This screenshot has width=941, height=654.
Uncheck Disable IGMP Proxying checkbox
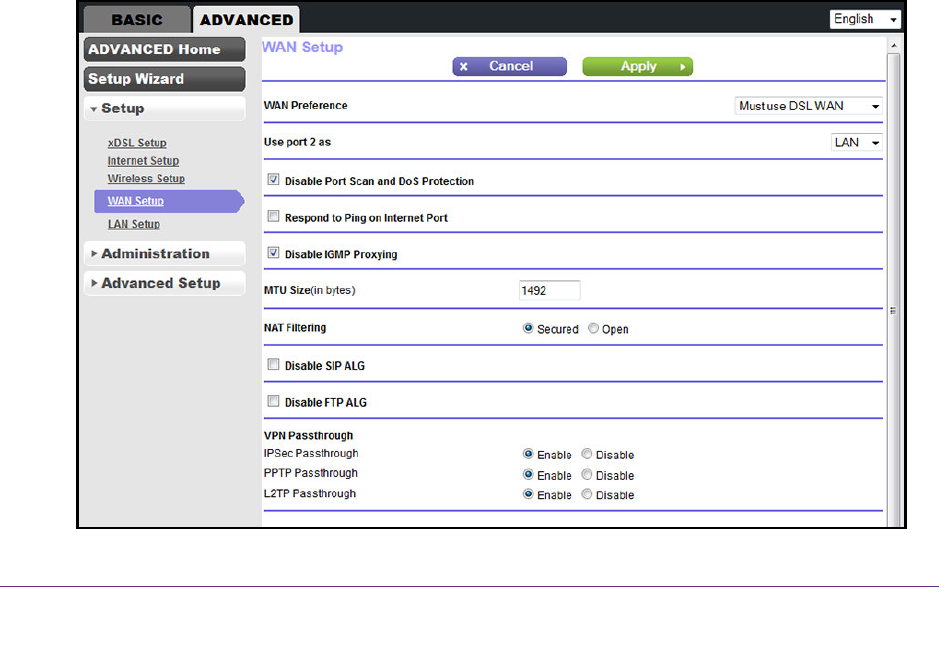coord(273,254)
